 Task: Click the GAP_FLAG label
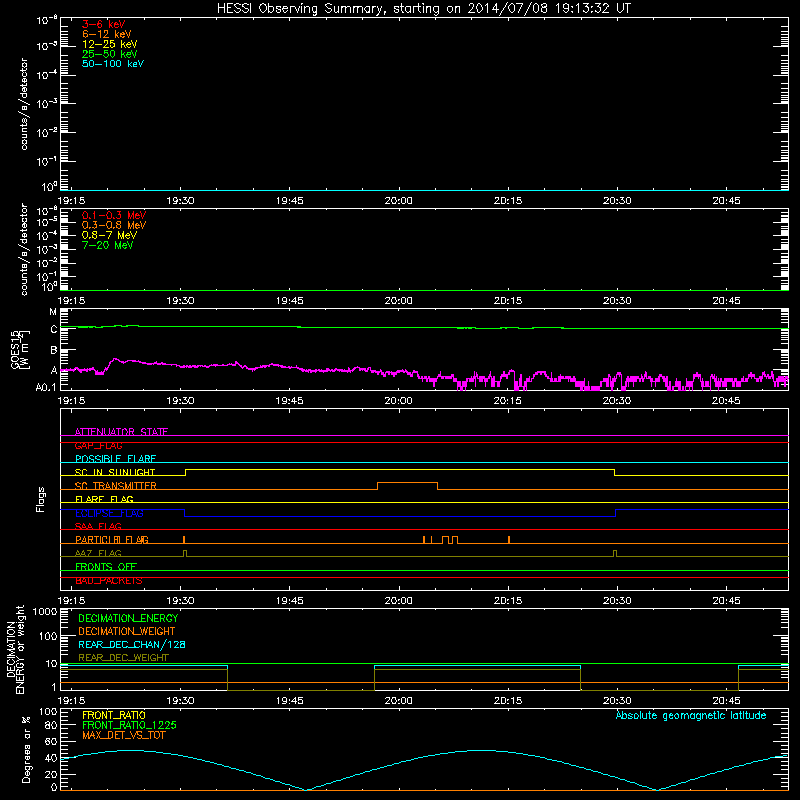click(x=98, y=445)
